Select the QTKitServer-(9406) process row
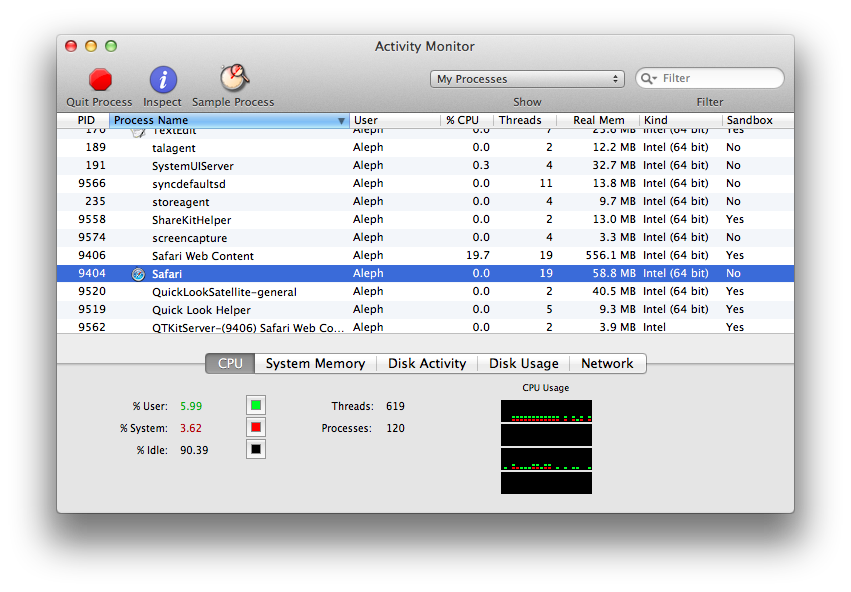This screenshot has width=851, height=592. point(426,327)
